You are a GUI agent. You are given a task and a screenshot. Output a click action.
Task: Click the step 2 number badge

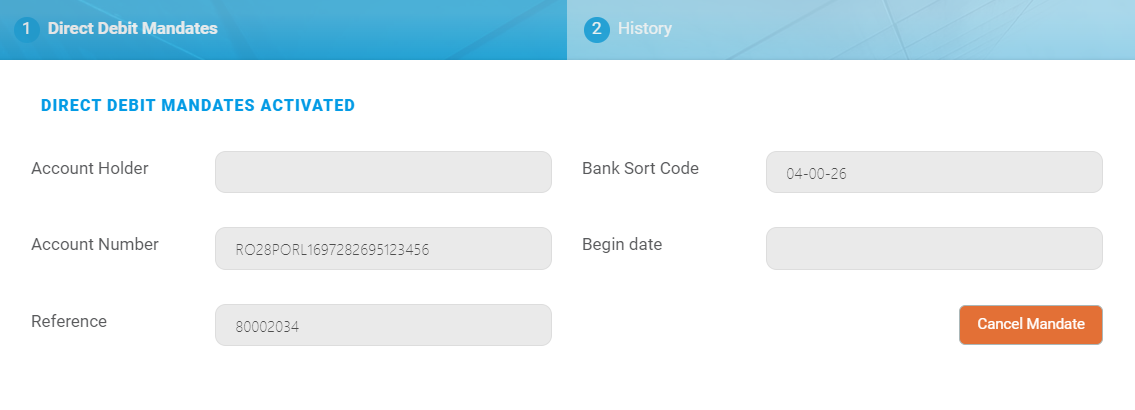coord(597,29)
